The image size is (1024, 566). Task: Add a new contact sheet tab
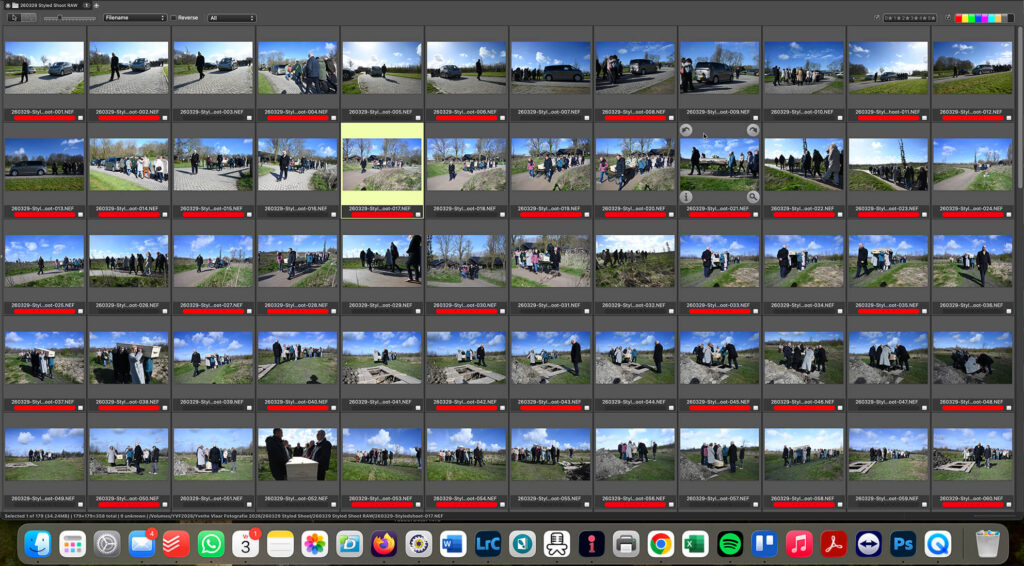click(x=96, y=5)
